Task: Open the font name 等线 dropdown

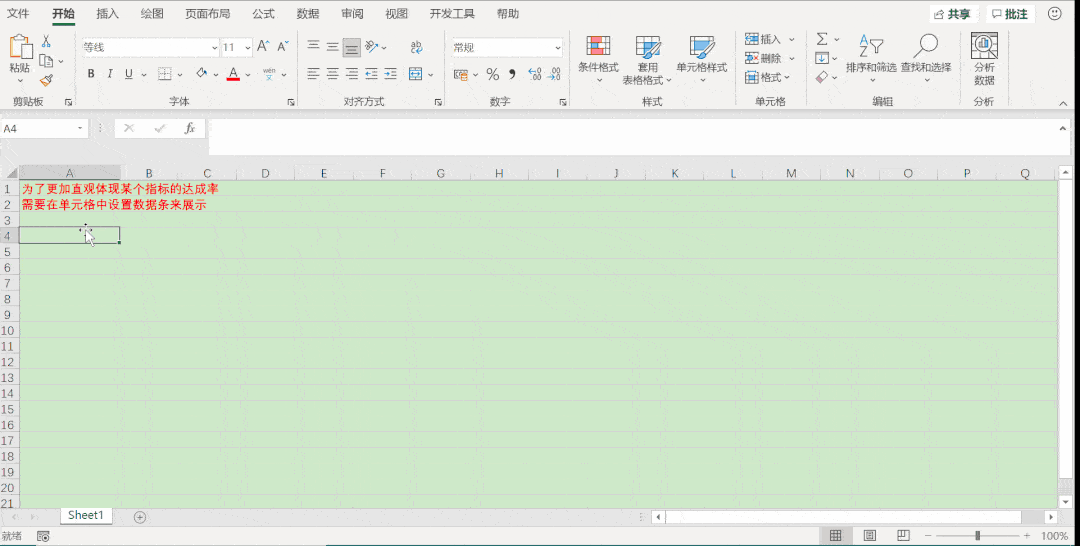Action: coord(214,48)
